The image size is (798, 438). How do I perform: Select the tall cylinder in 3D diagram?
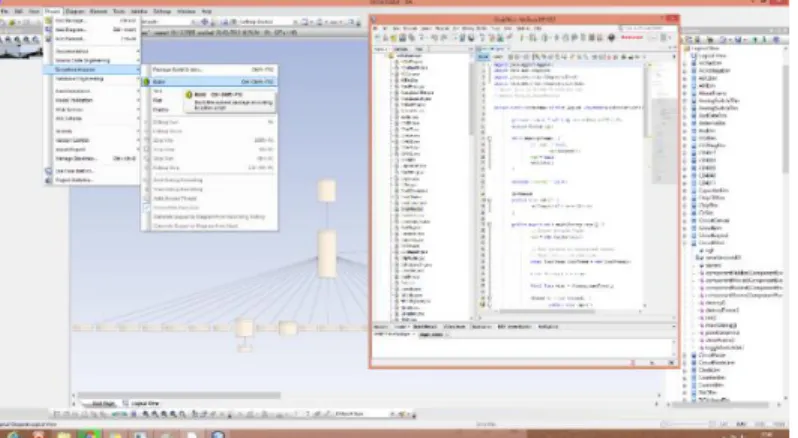pos(327,253)
